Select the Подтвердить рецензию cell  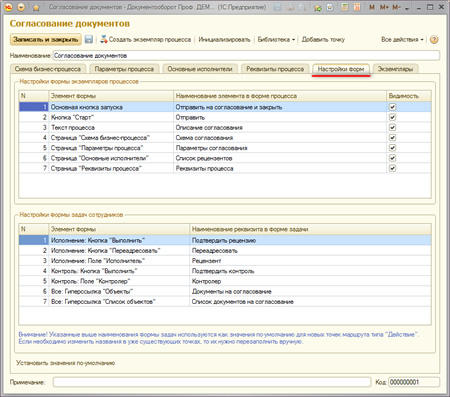310,240
